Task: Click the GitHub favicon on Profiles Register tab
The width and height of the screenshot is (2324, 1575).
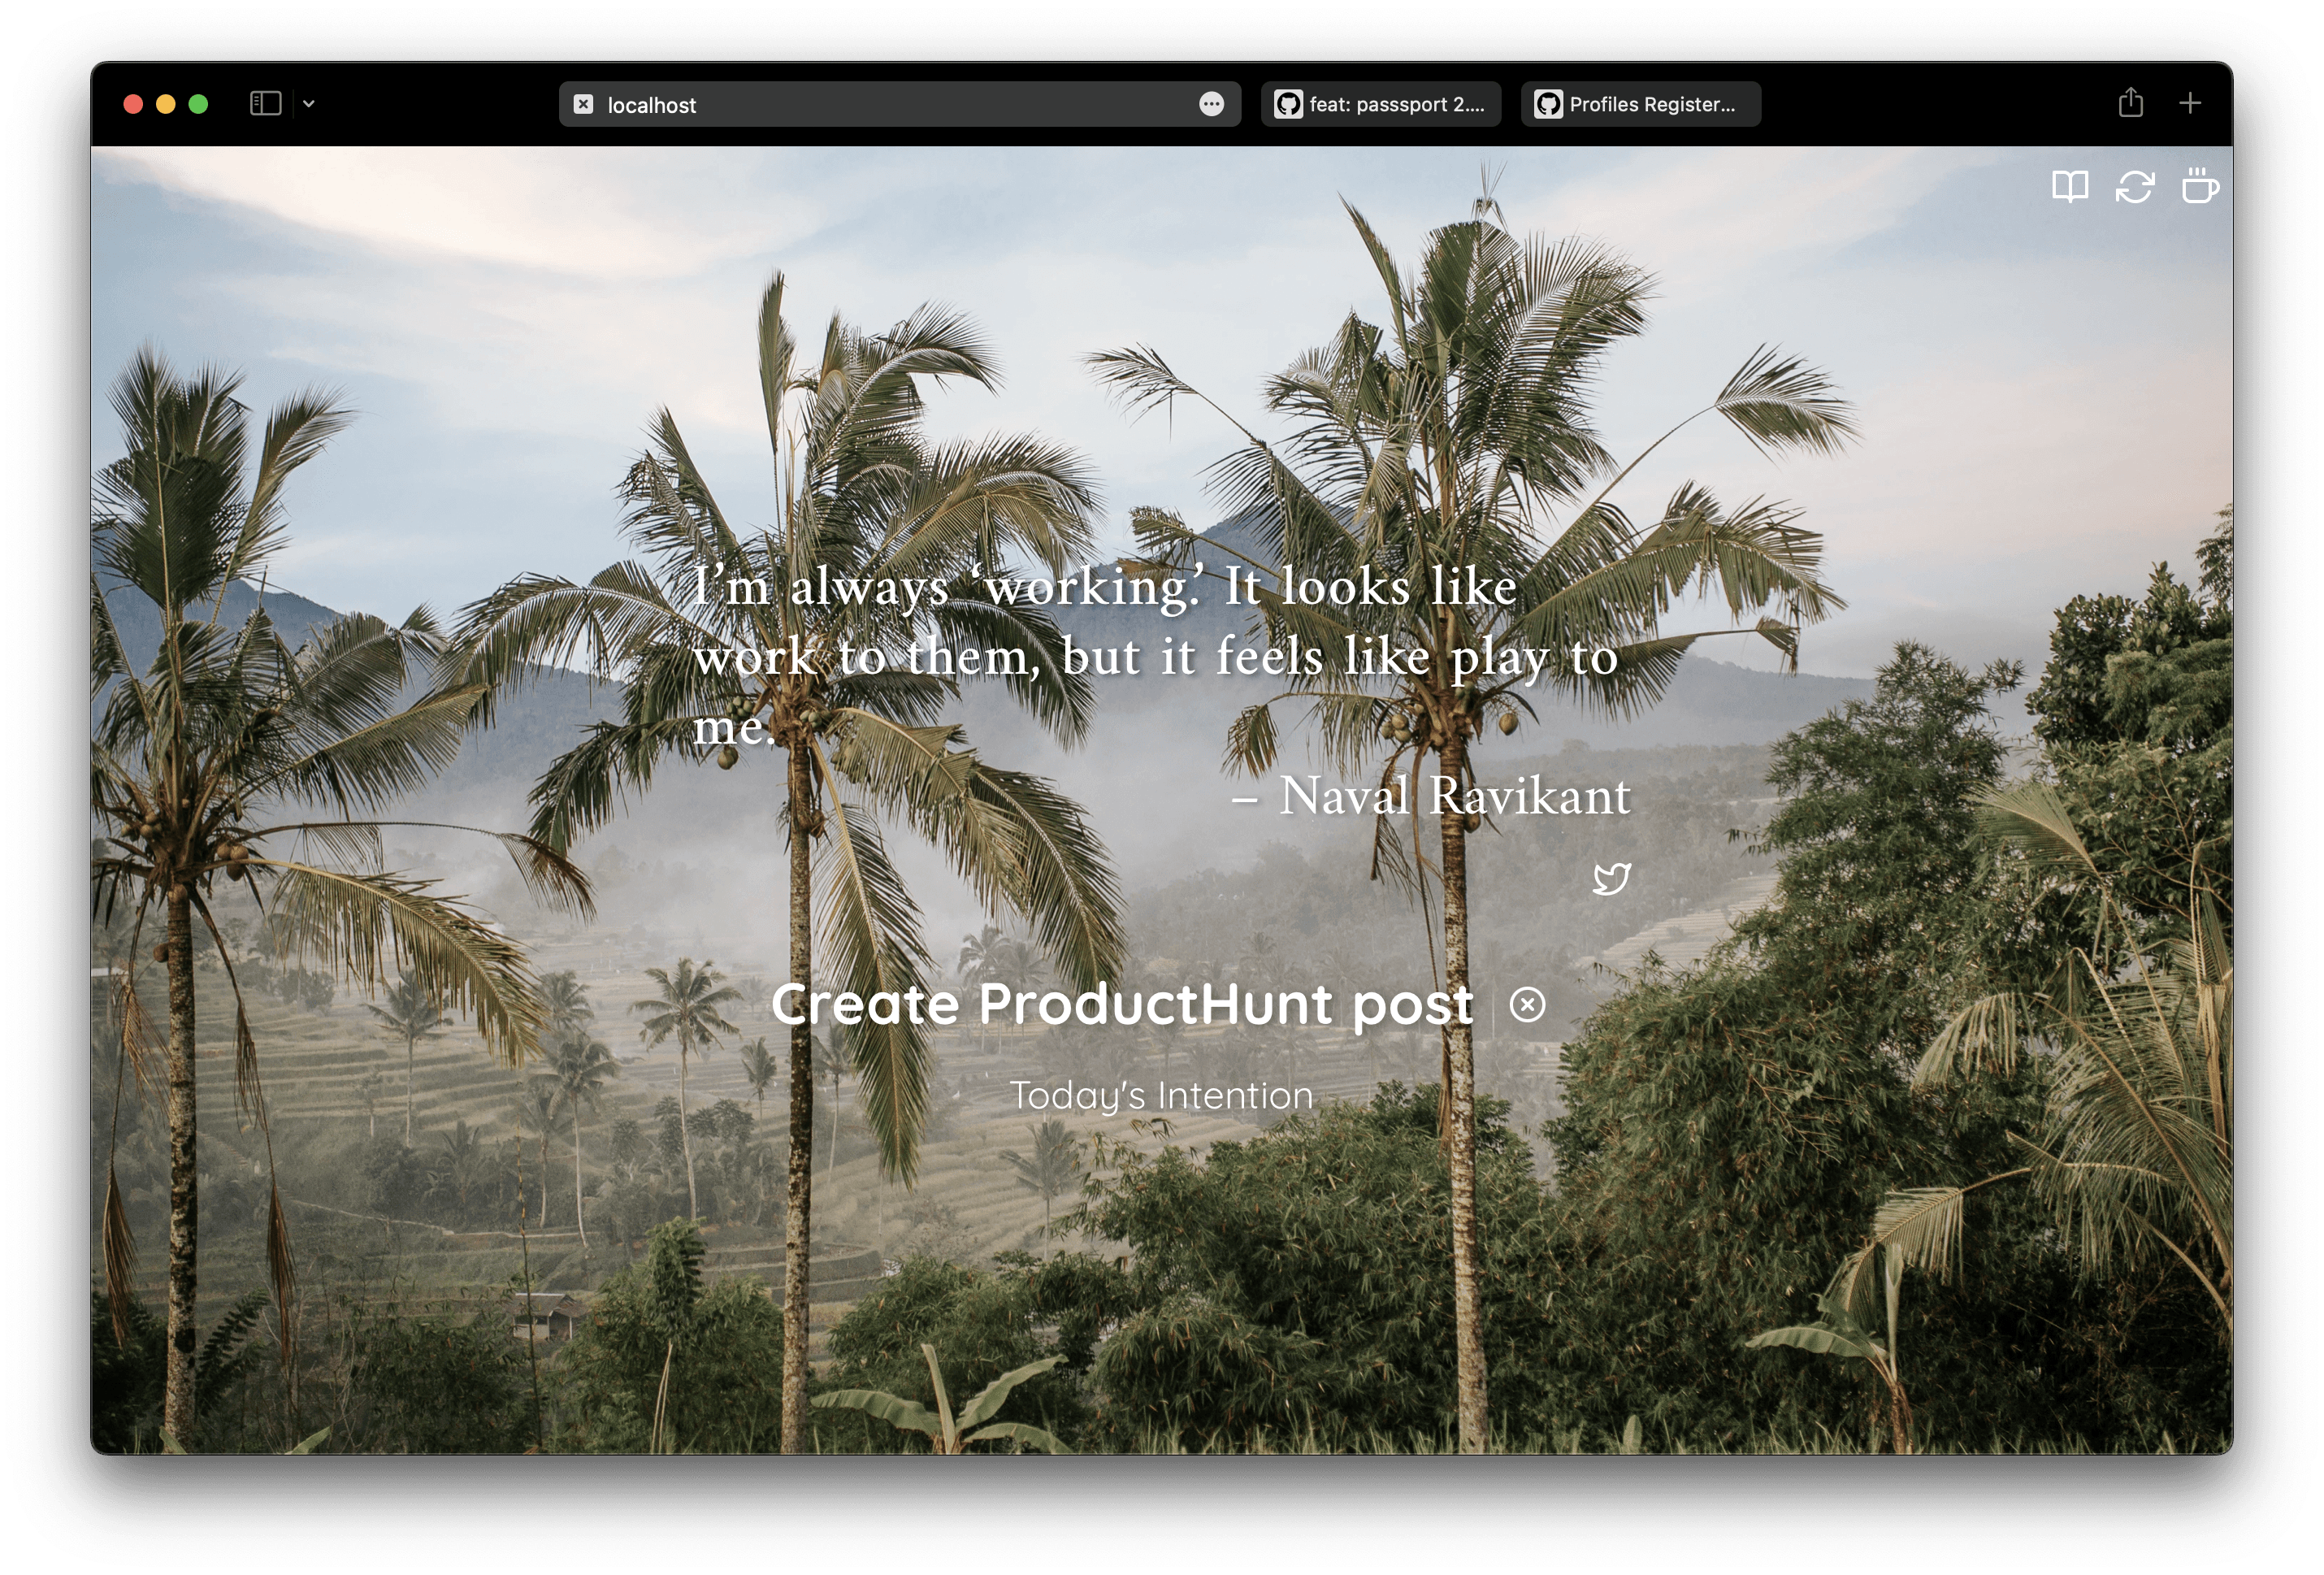Action: pyautogui.click(x=1548, y=104)
